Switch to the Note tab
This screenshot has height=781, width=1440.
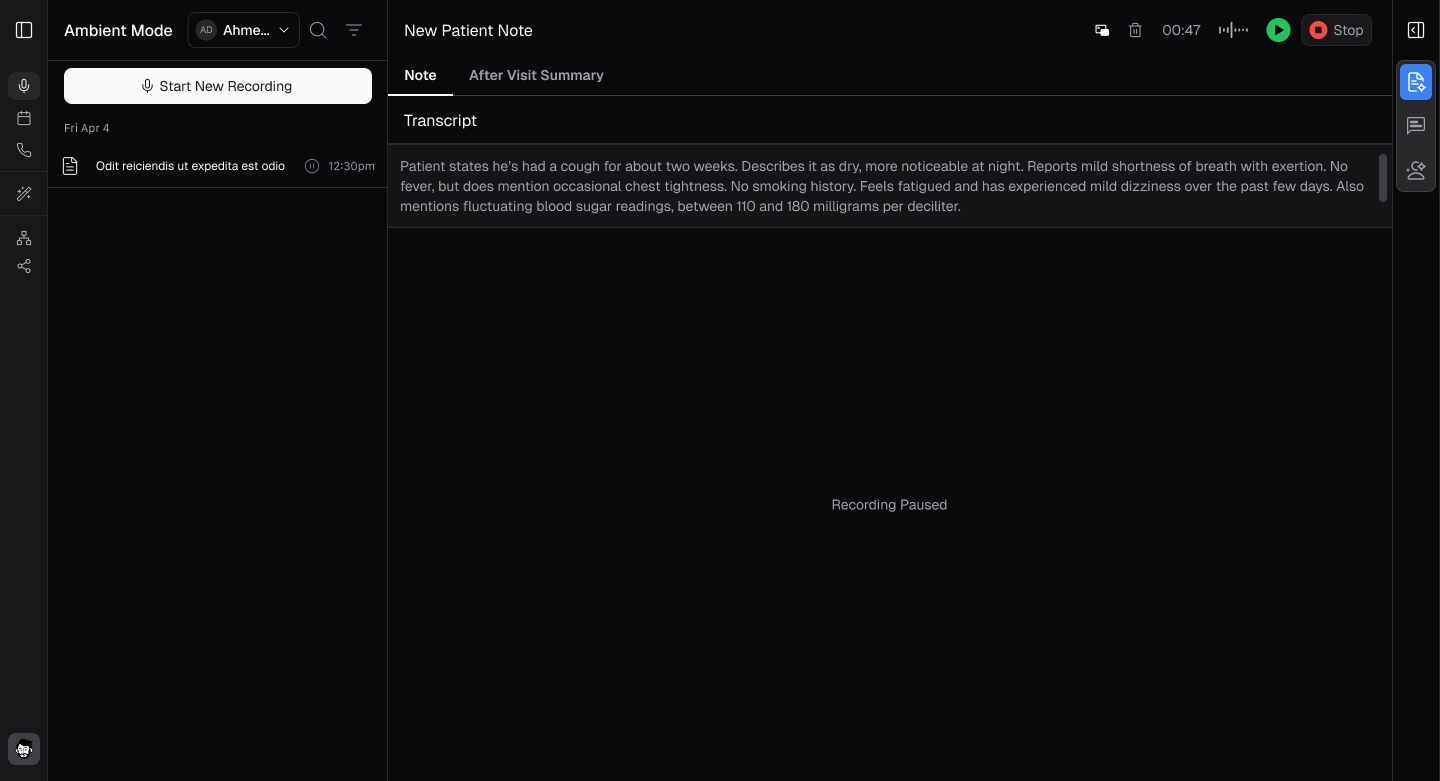pyautogui.click(x=420, y=75)
